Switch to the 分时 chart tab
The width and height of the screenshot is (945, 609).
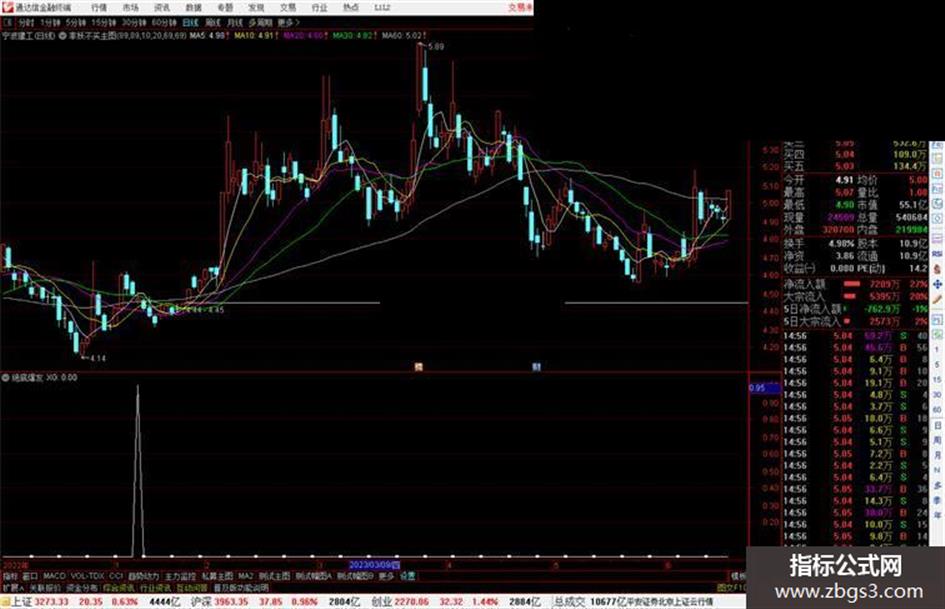pos(27,22)
